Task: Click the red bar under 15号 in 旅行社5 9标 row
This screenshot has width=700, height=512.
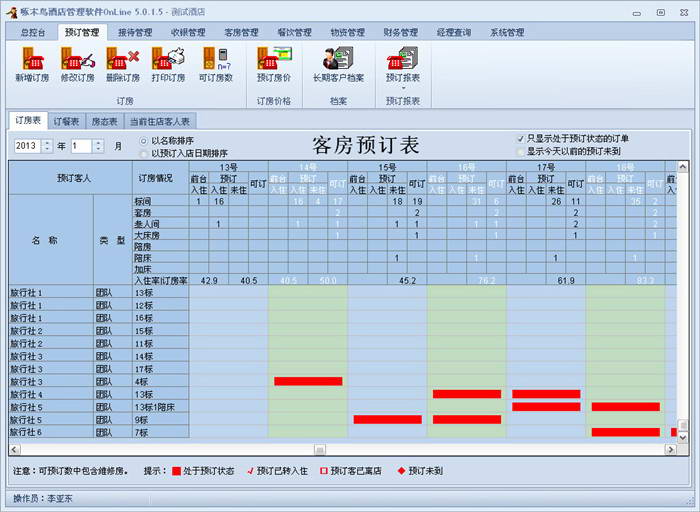Action: tap(388, 420)
